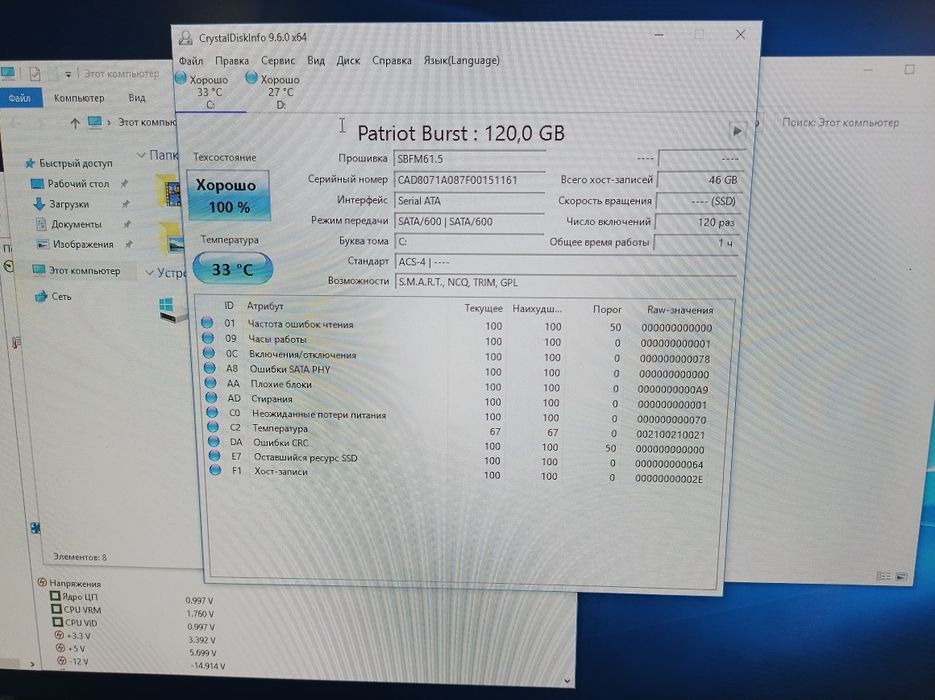Viewport: 935px width, 700px height.
Task: Switch to the D: disk tab at 27 °C
Action: coord(280,91)
